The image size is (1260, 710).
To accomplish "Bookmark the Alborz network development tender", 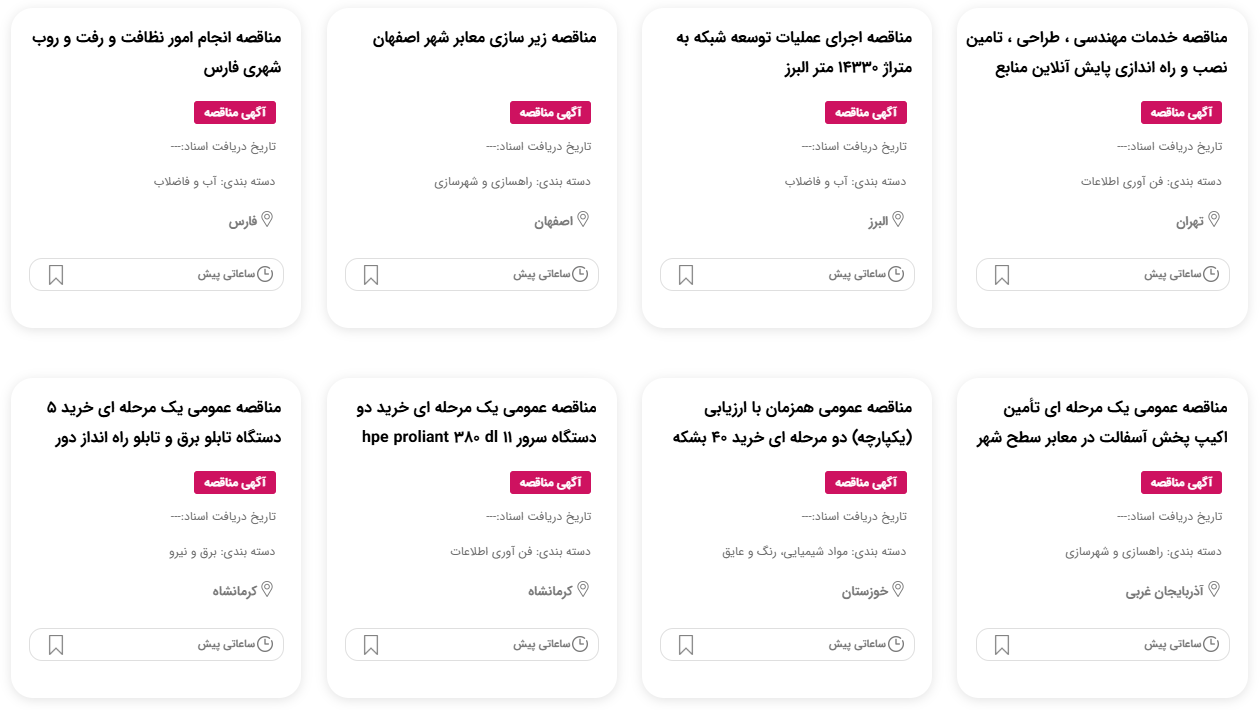I will tap(686, 275).
